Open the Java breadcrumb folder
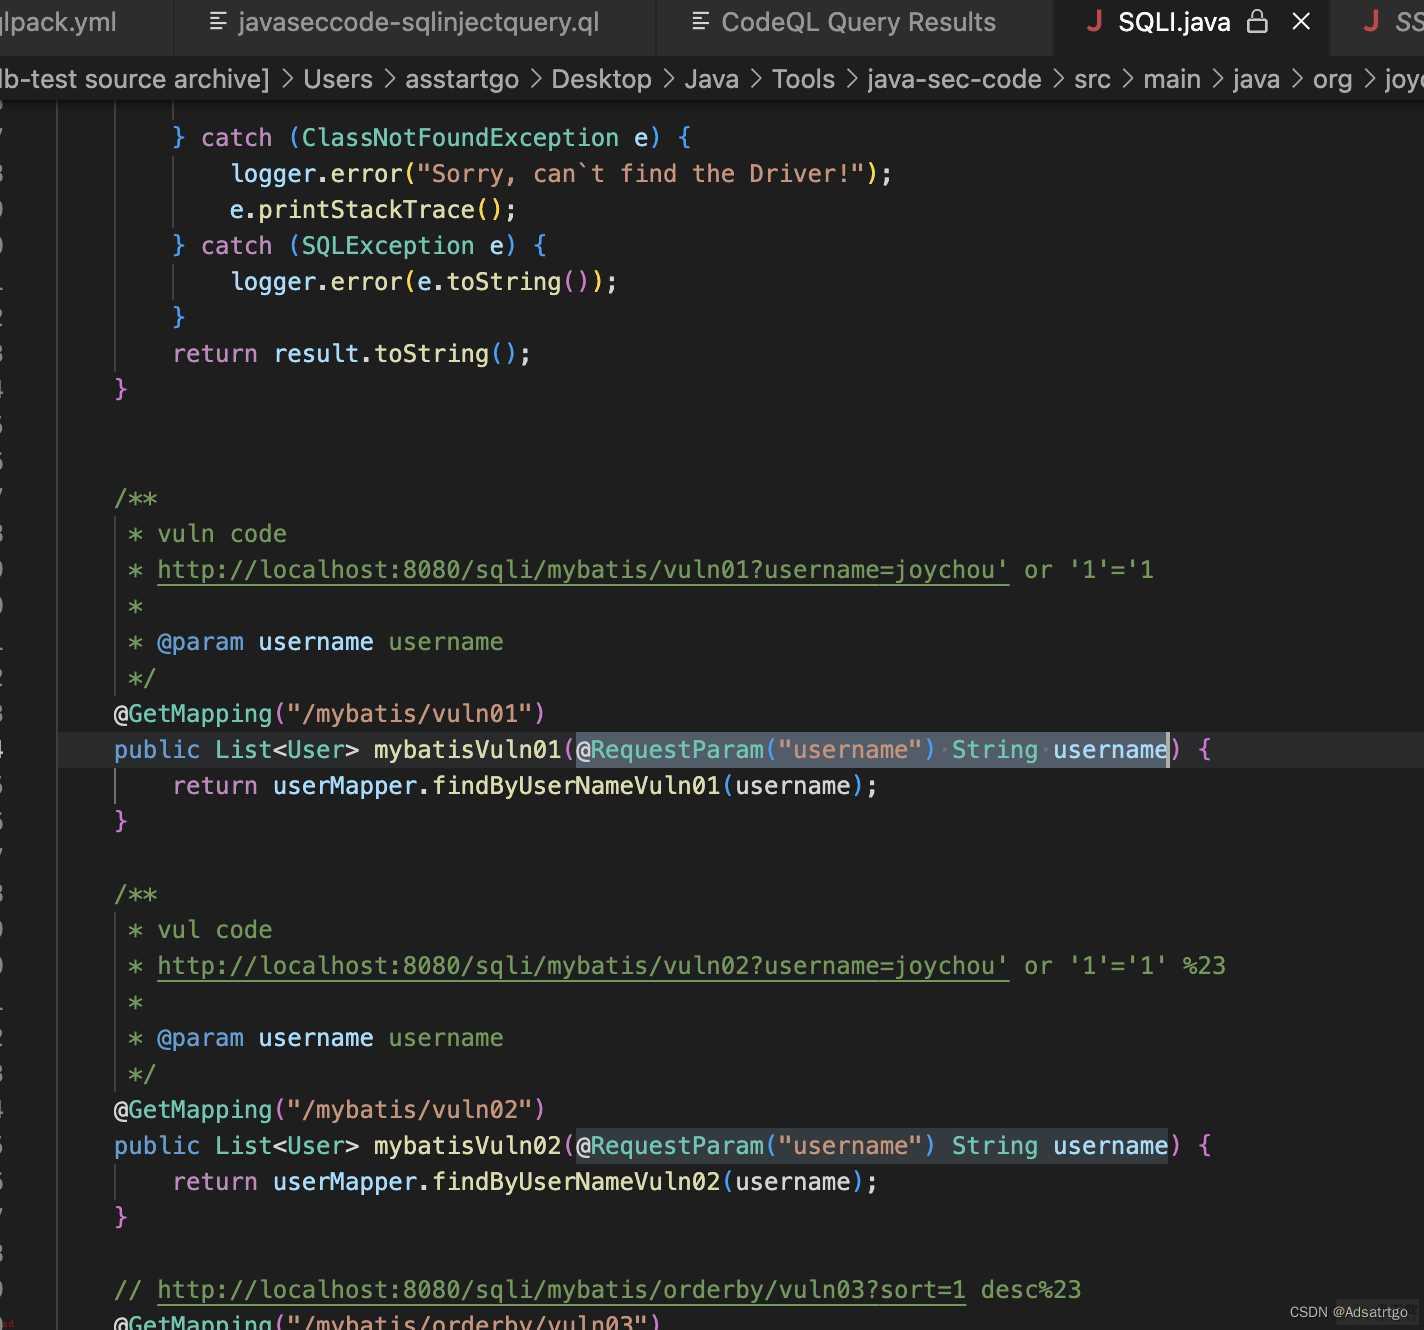 [x=712, y=79]
